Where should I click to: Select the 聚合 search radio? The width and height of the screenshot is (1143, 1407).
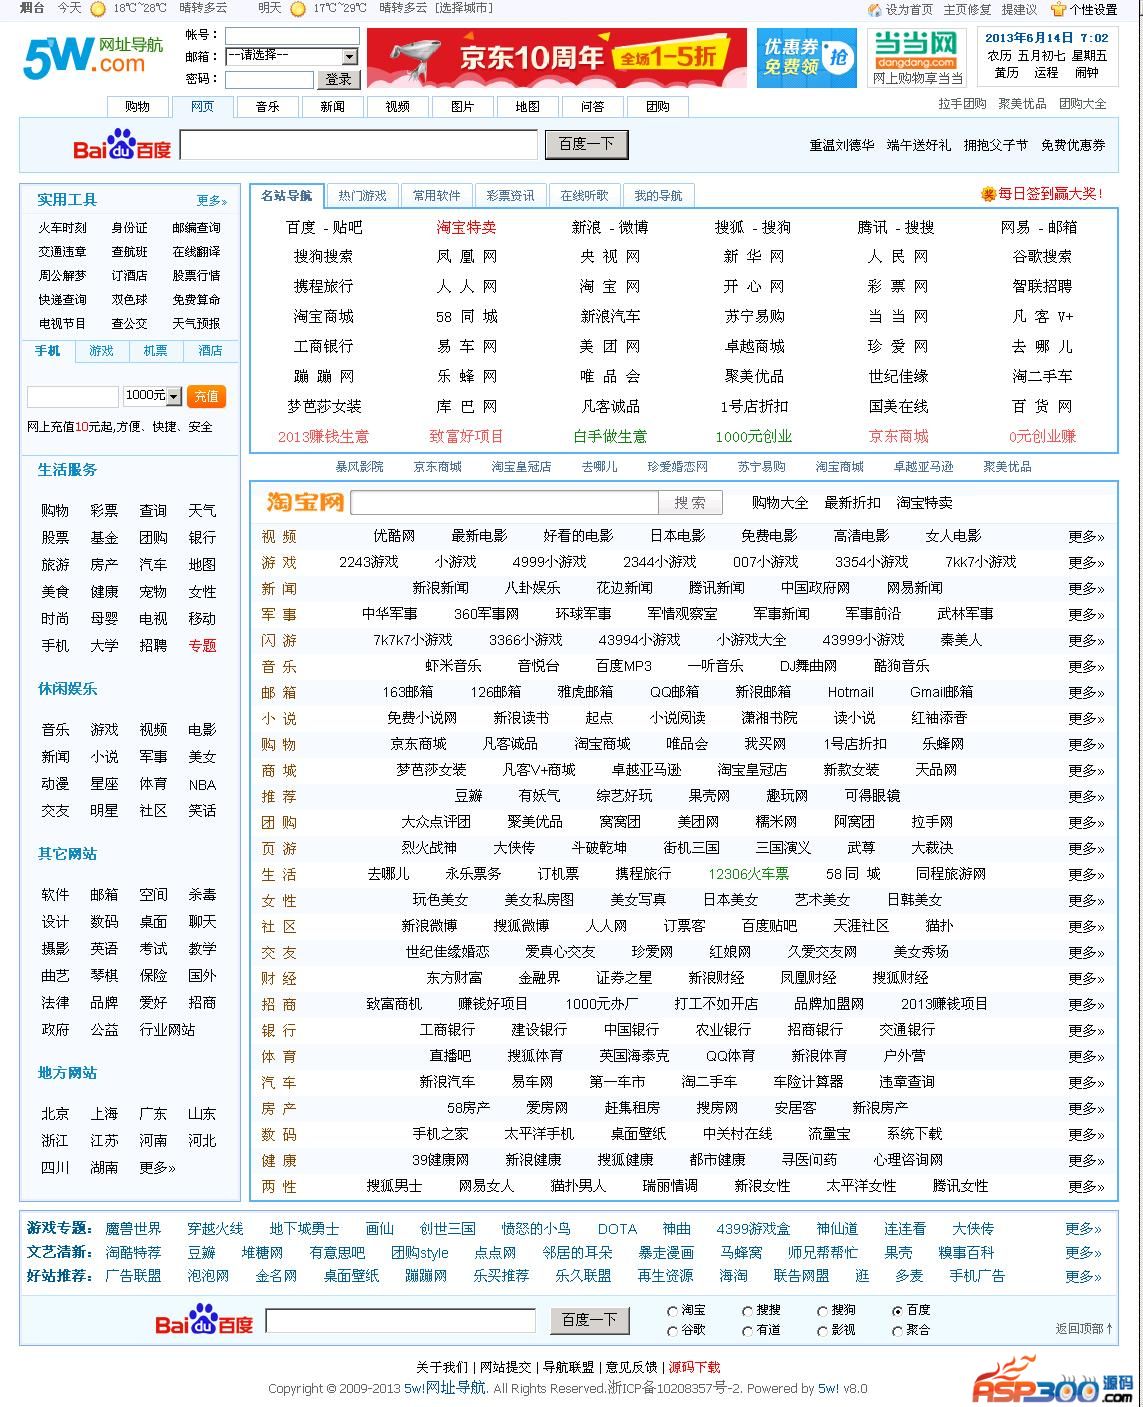click(x=897, y=1331)
